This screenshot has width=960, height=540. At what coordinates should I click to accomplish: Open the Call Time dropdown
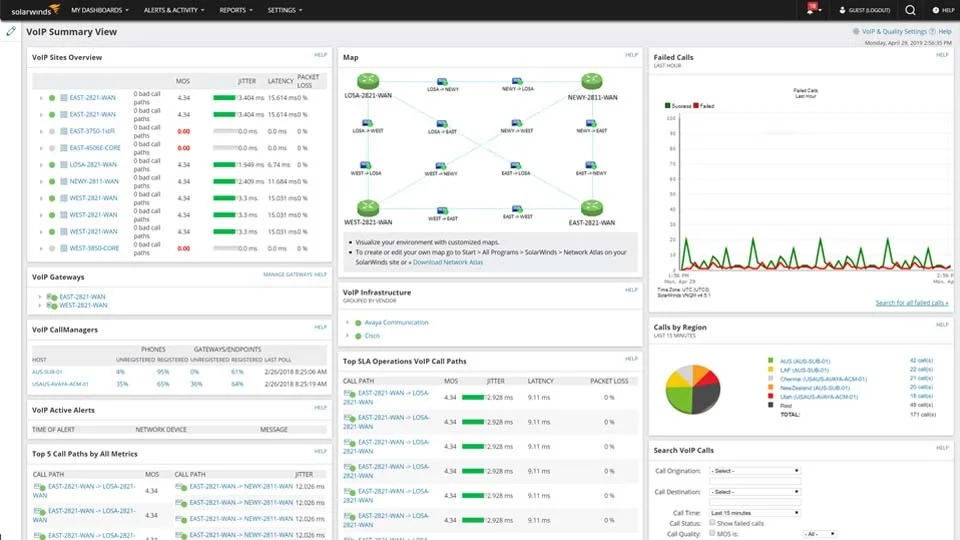pyautogui.click(x=755, y=512)
